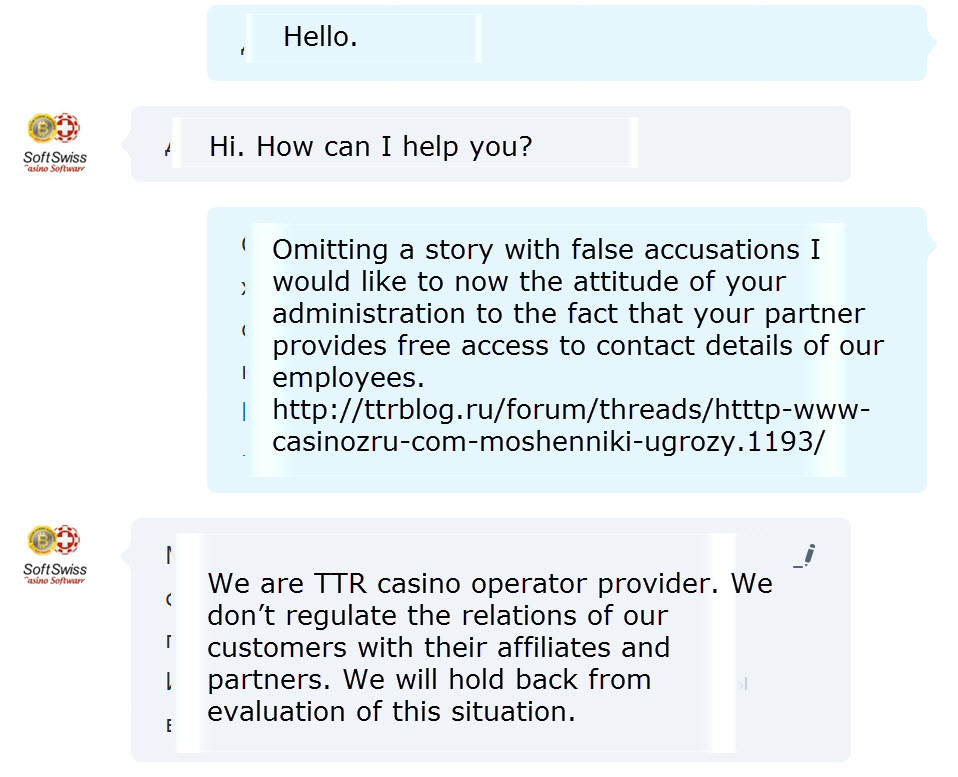958x777 pixels.
Task: Click SoftSwiss avatar beside the TTR reply
Action: click(55, 554)
